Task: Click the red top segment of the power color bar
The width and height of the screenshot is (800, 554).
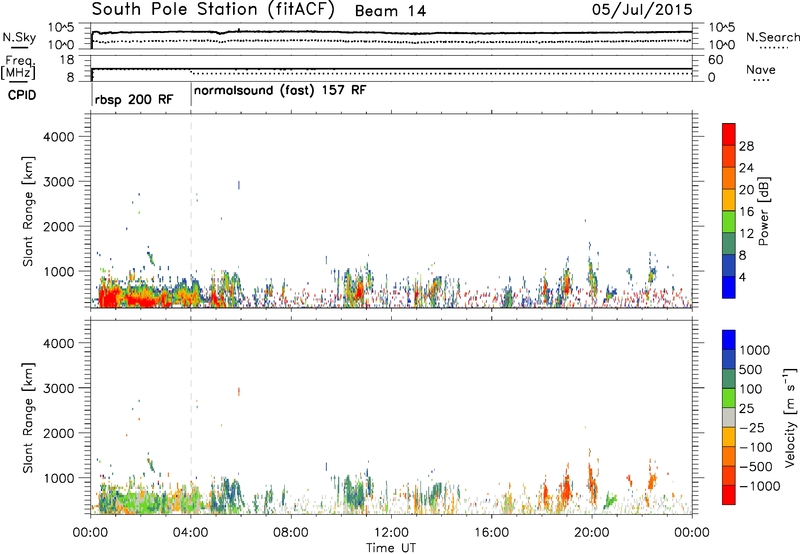Action: point(729,134)
